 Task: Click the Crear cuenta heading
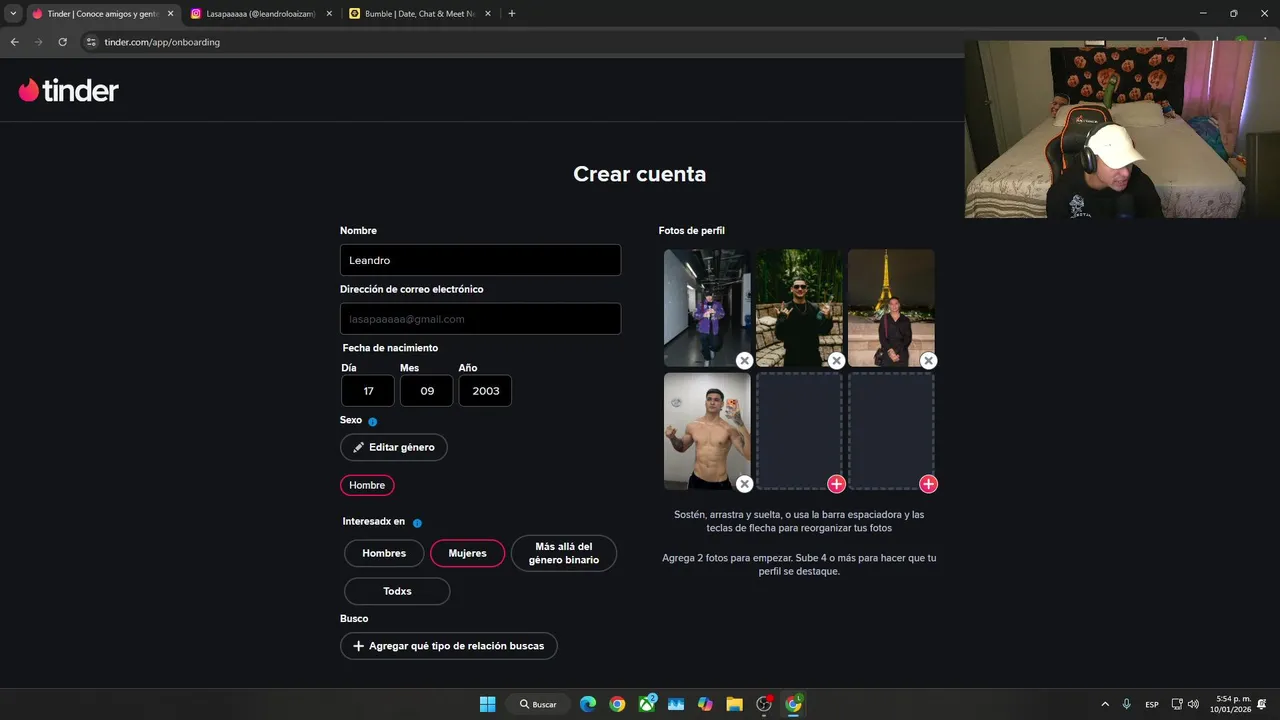coord(640,174)
